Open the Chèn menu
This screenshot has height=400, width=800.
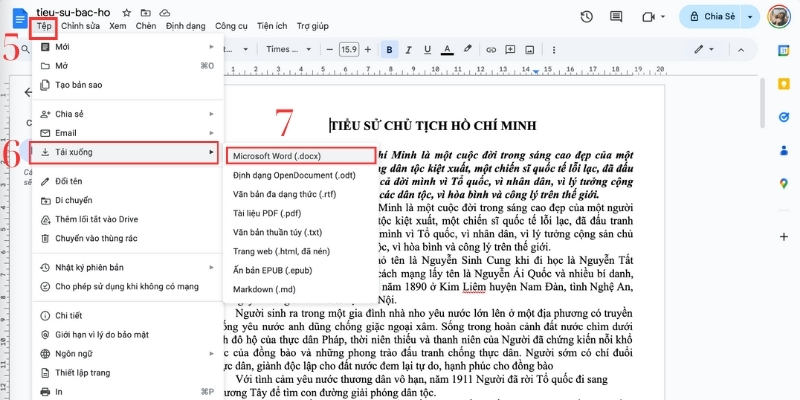click(146, 26)
